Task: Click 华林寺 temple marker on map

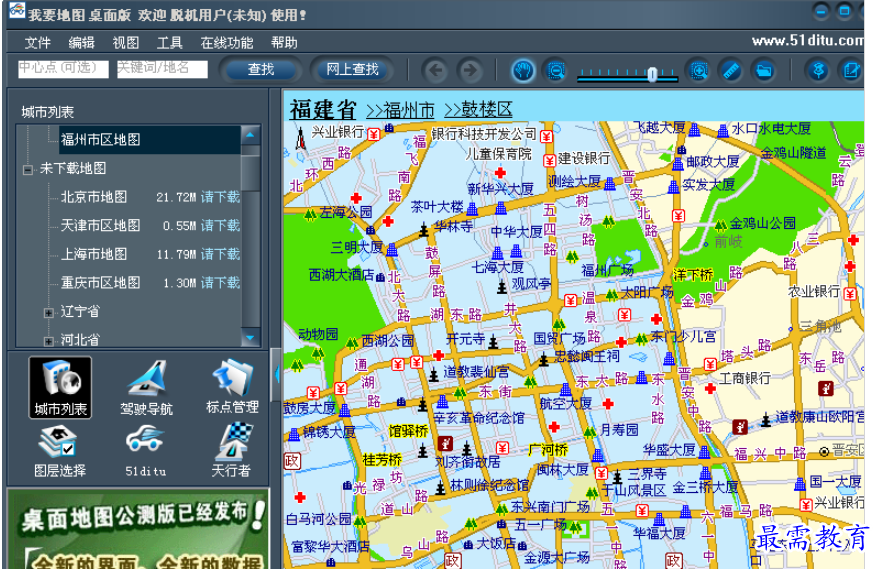Action: [x=424, y=230]
